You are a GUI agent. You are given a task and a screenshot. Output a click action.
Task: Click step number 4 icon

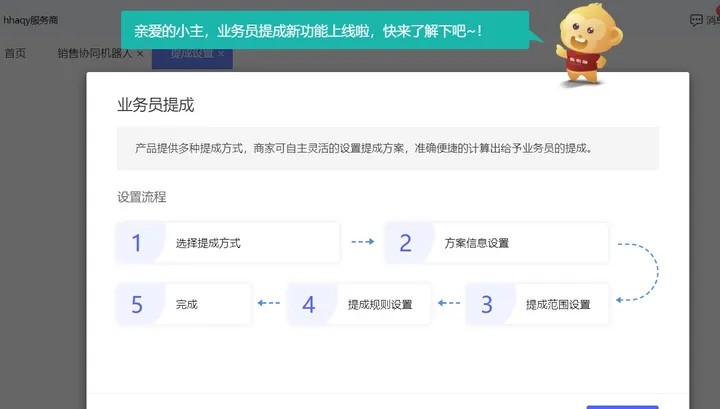coord(308,304)
